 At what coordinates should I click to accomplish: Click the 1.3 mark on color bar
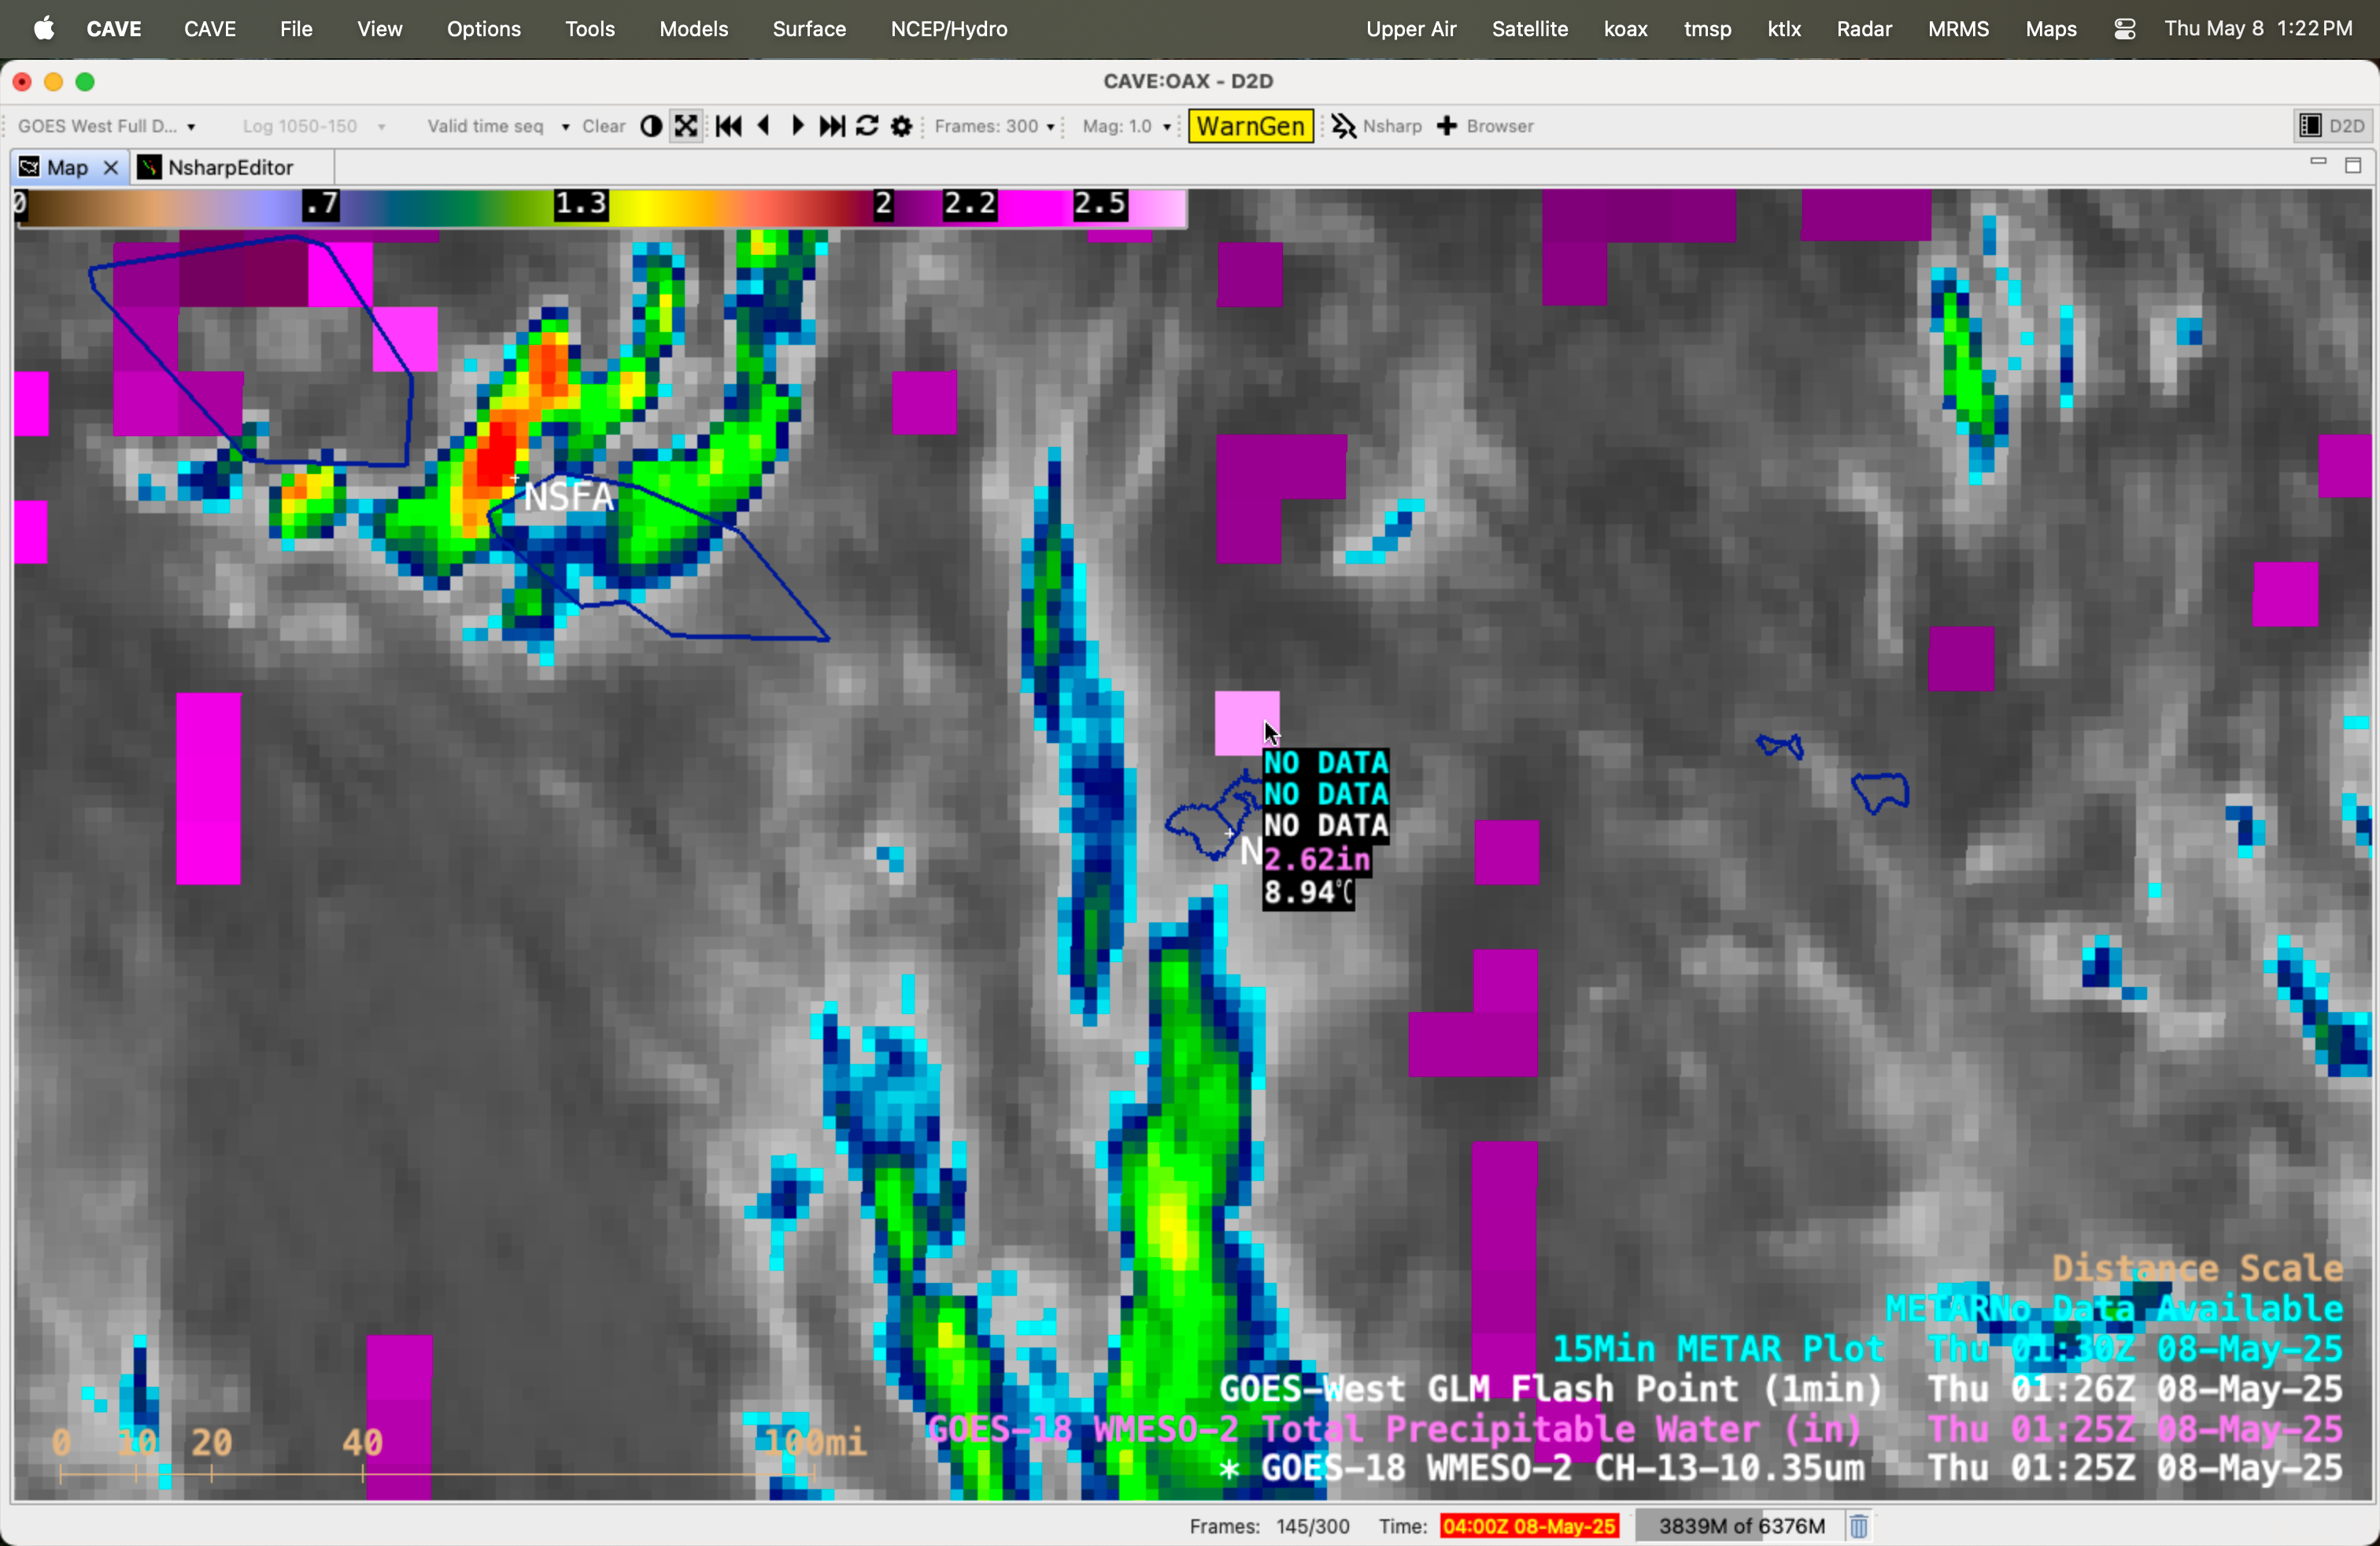tap(581, 204)
